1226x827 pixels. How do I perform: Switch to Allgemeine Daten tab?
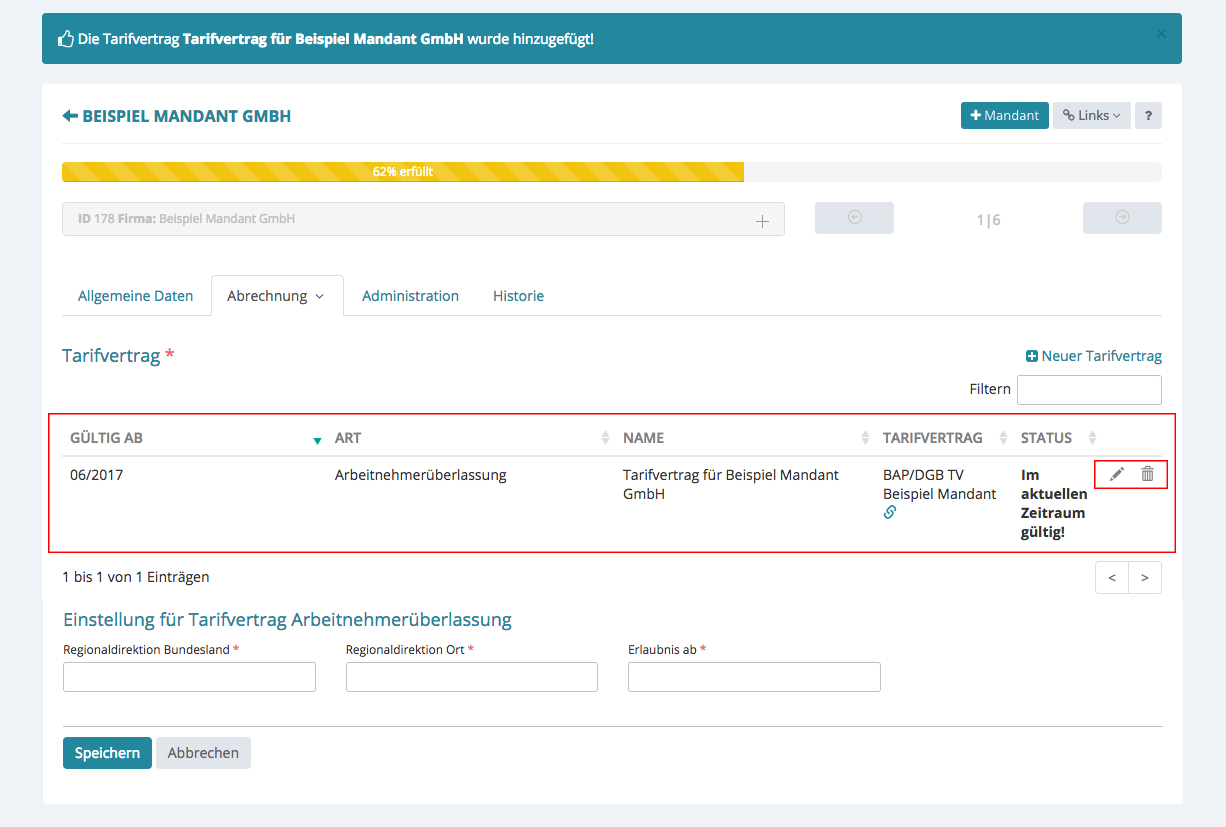(135, 296)
